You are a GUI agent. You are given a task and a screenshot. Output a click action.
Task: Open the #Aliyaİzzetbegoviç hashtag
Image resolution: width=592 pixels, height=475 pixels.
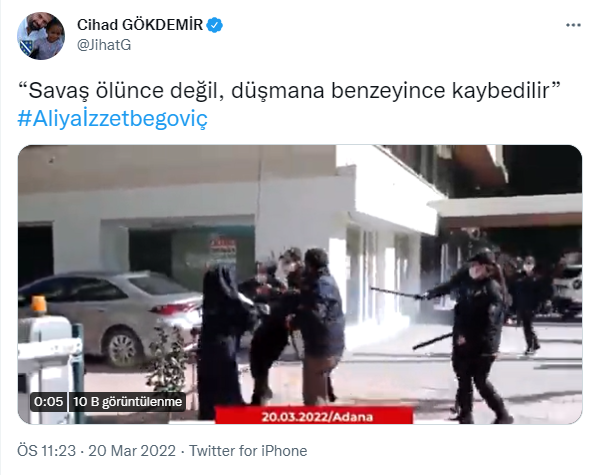[113, 119]
